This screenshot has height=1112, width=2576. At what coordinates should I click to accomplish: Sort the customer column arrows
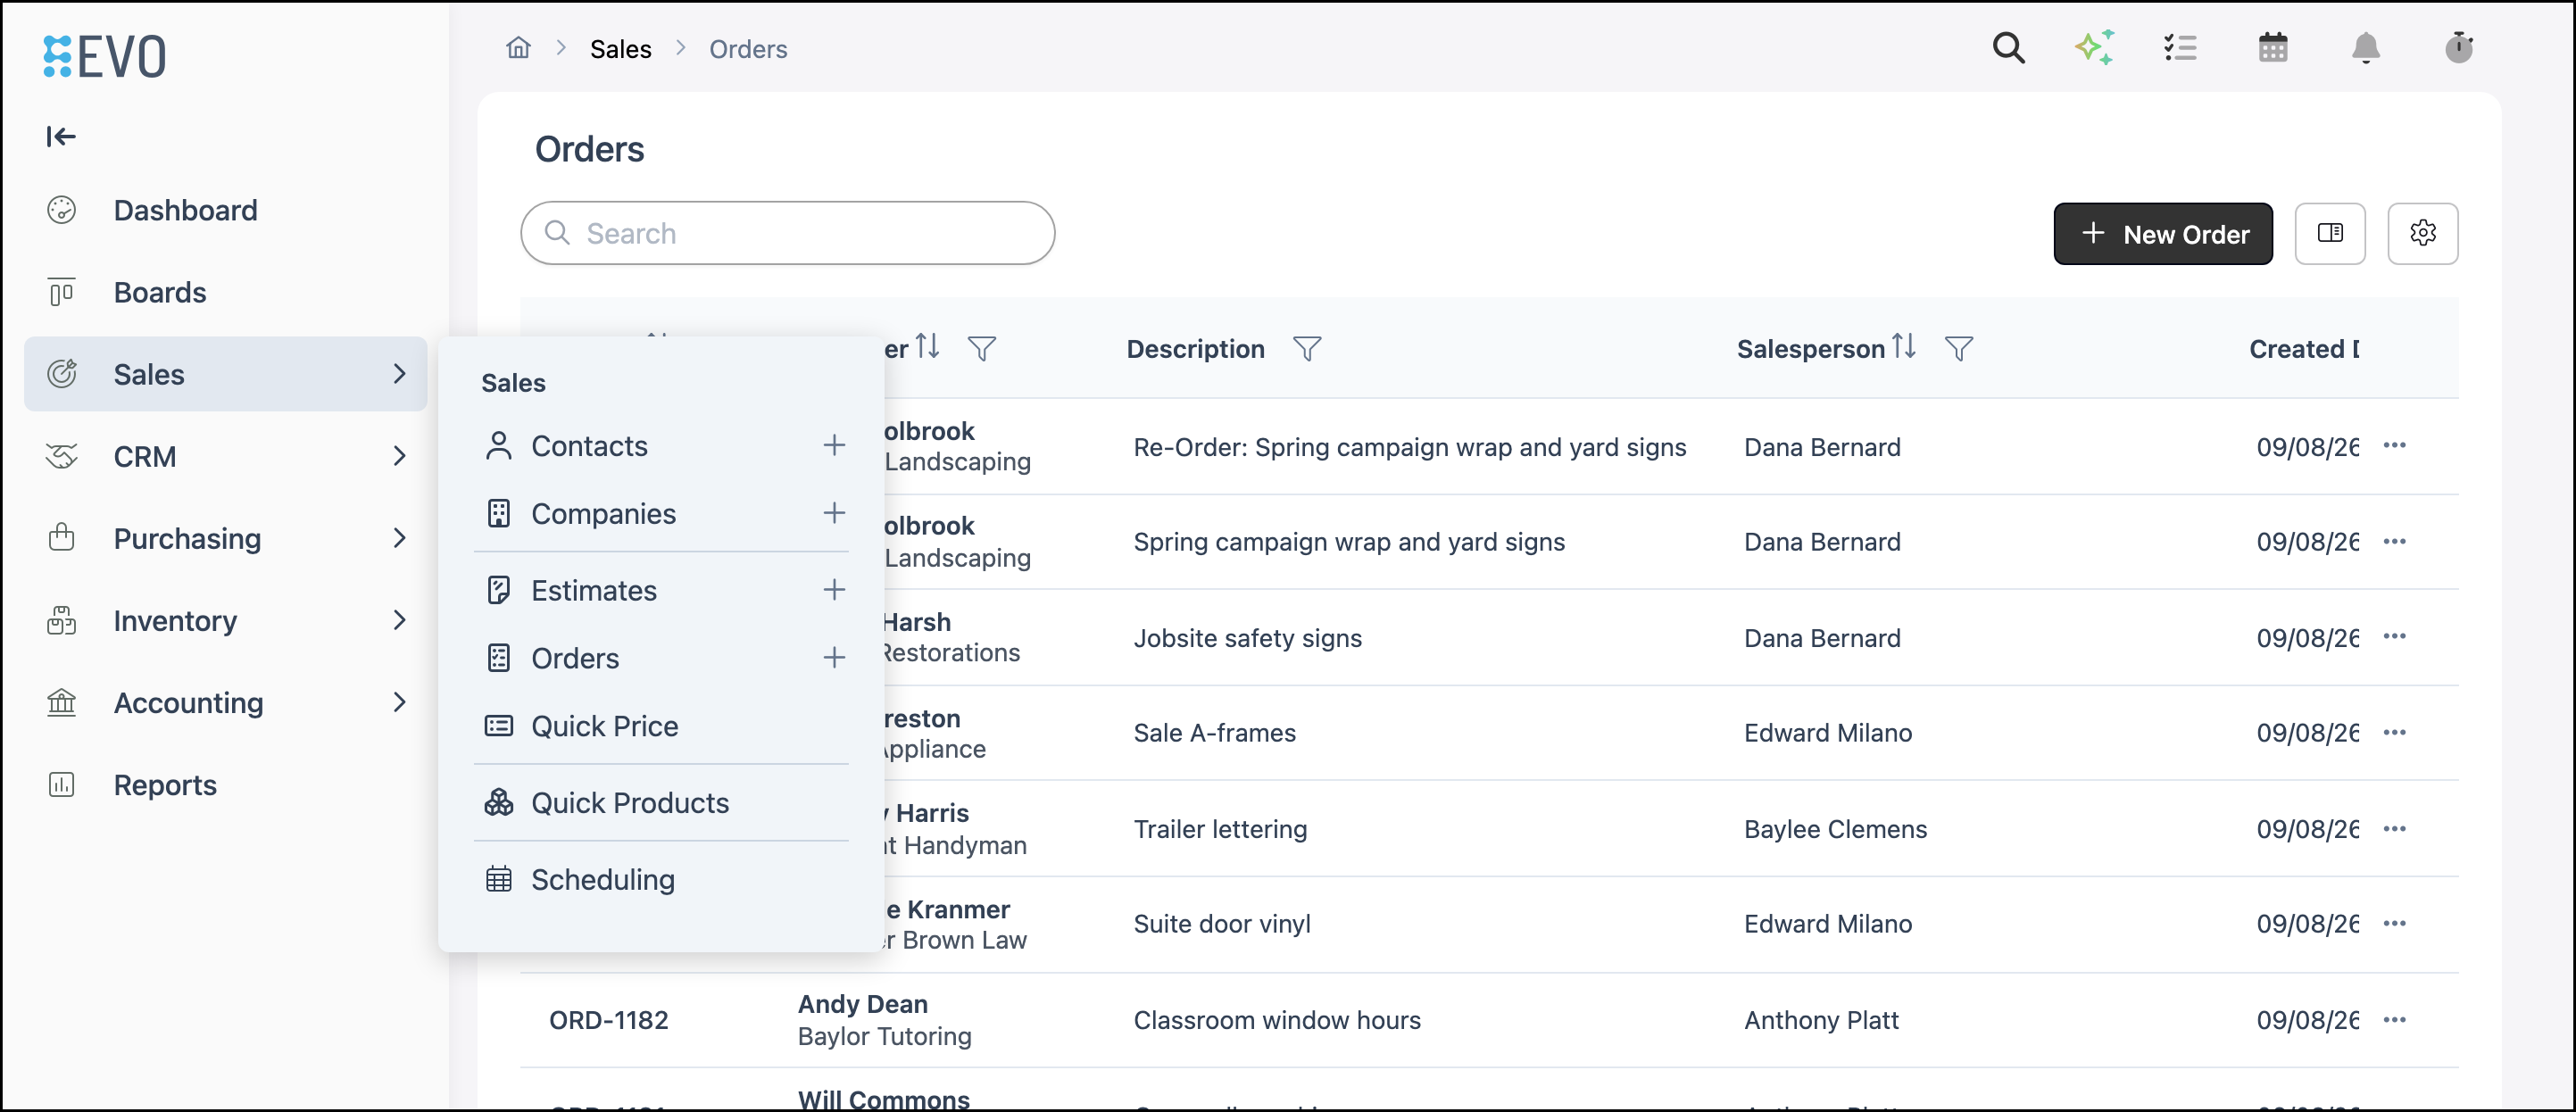coord(928,347)
